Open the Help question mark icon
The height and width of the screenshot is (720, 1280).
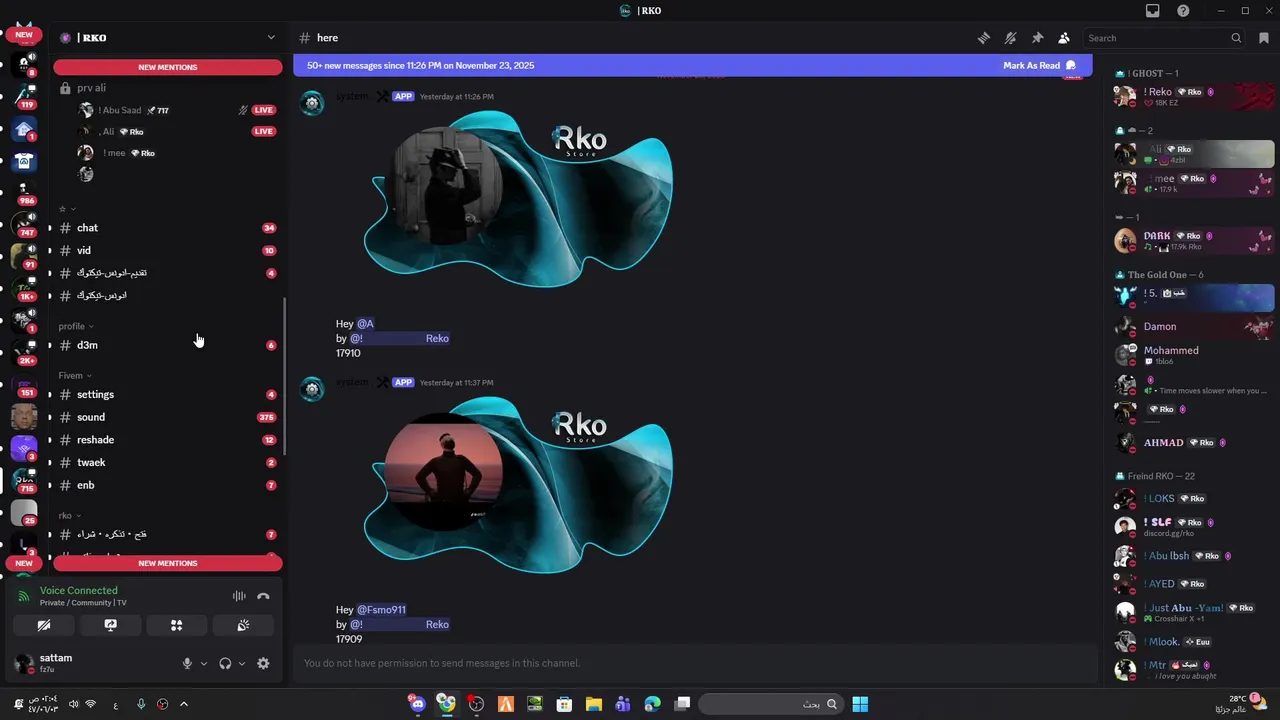pos(1184,11)
